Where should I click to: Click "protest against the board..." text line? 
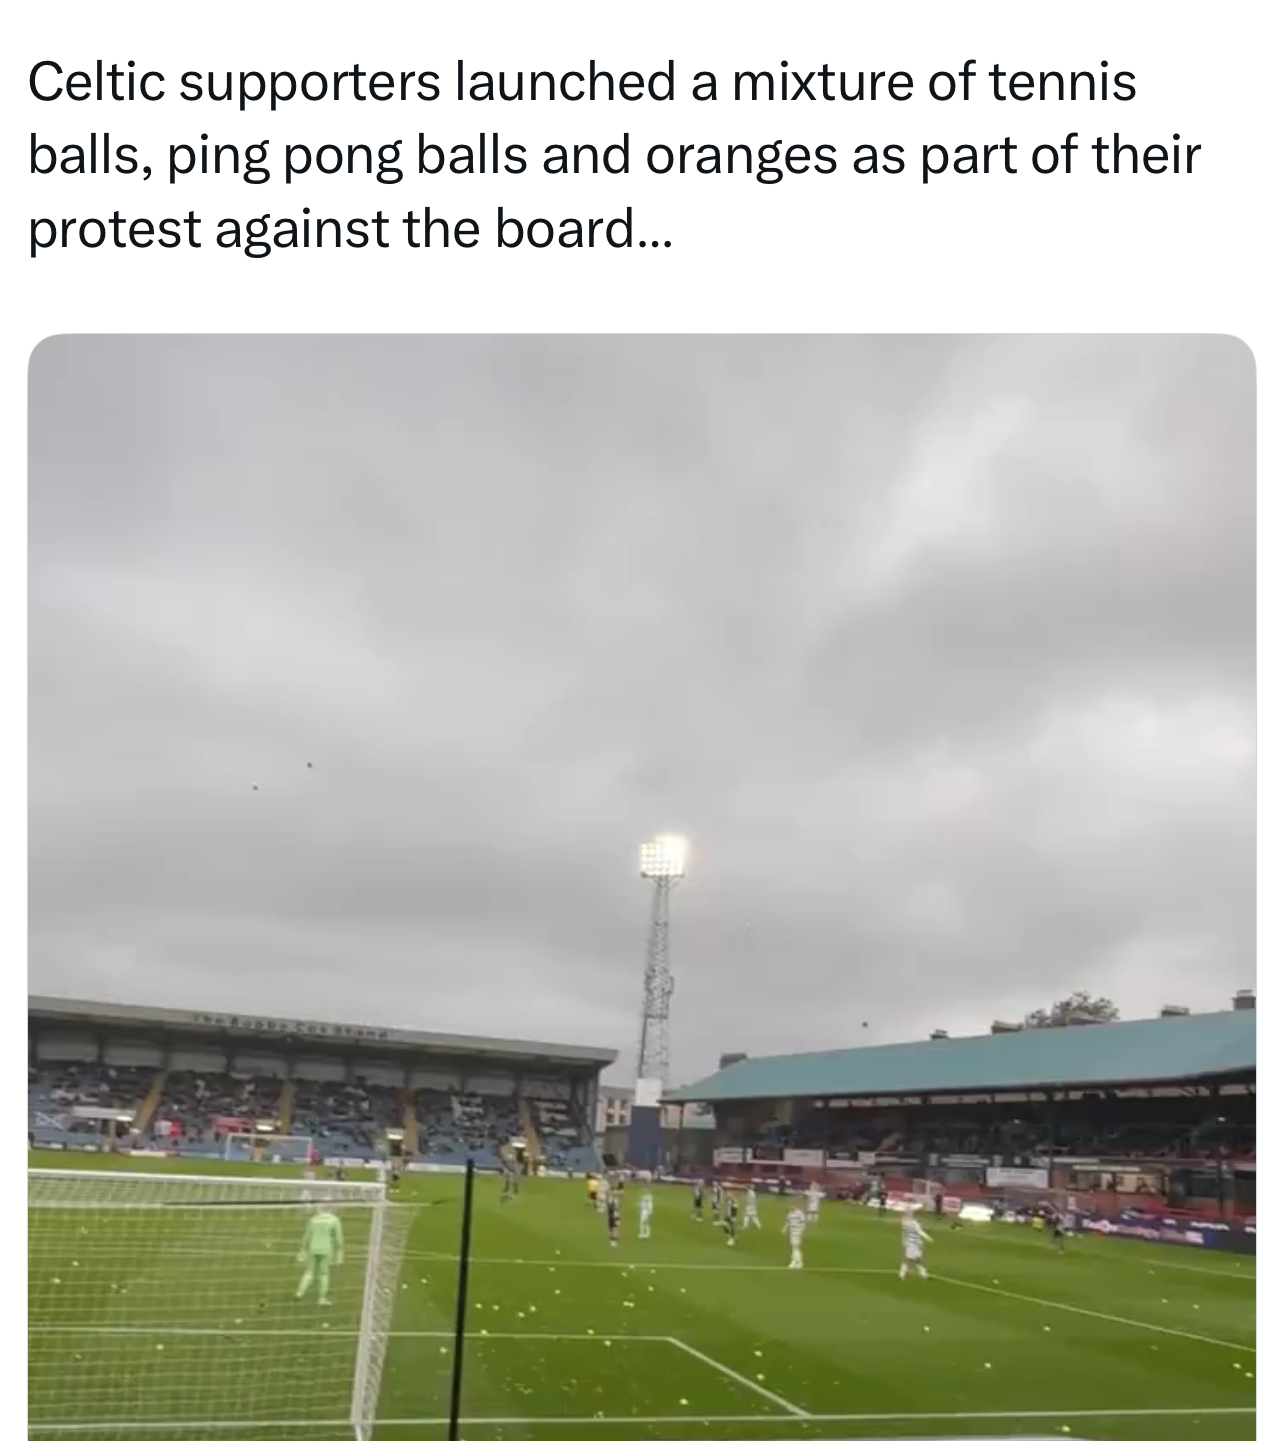351,231
